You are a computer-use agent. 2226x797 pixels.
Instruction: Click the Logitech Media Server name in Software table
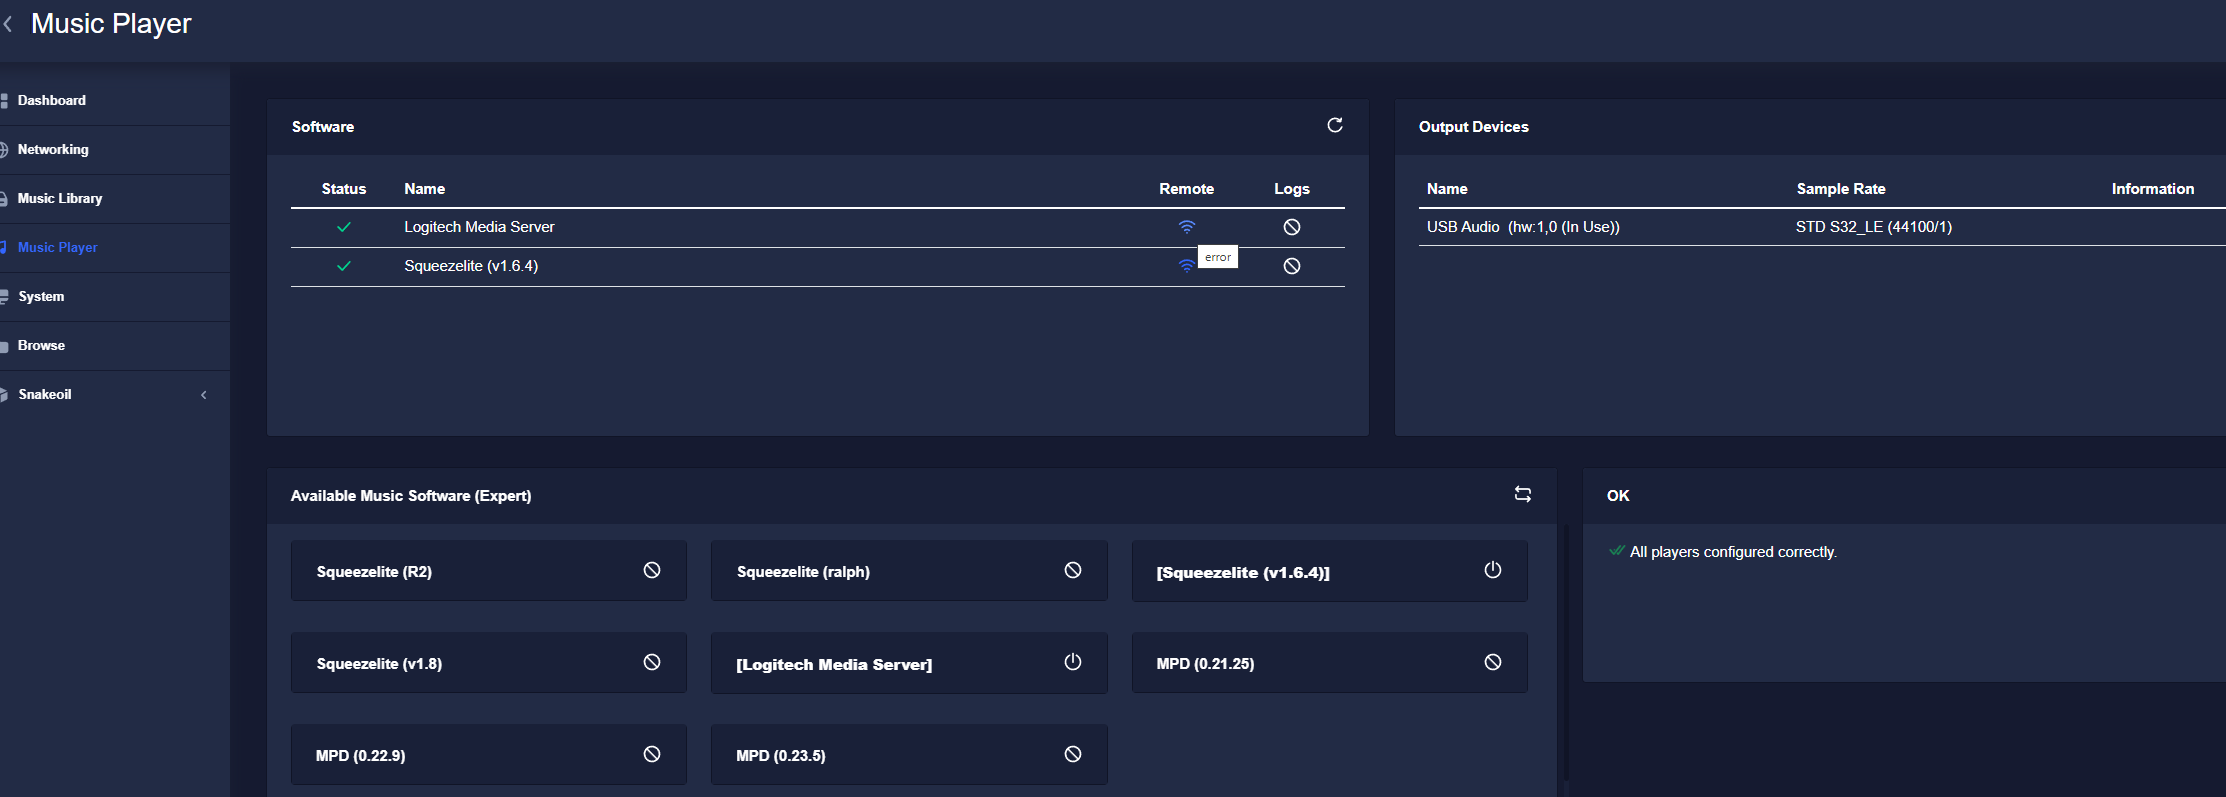pos(479,227)
